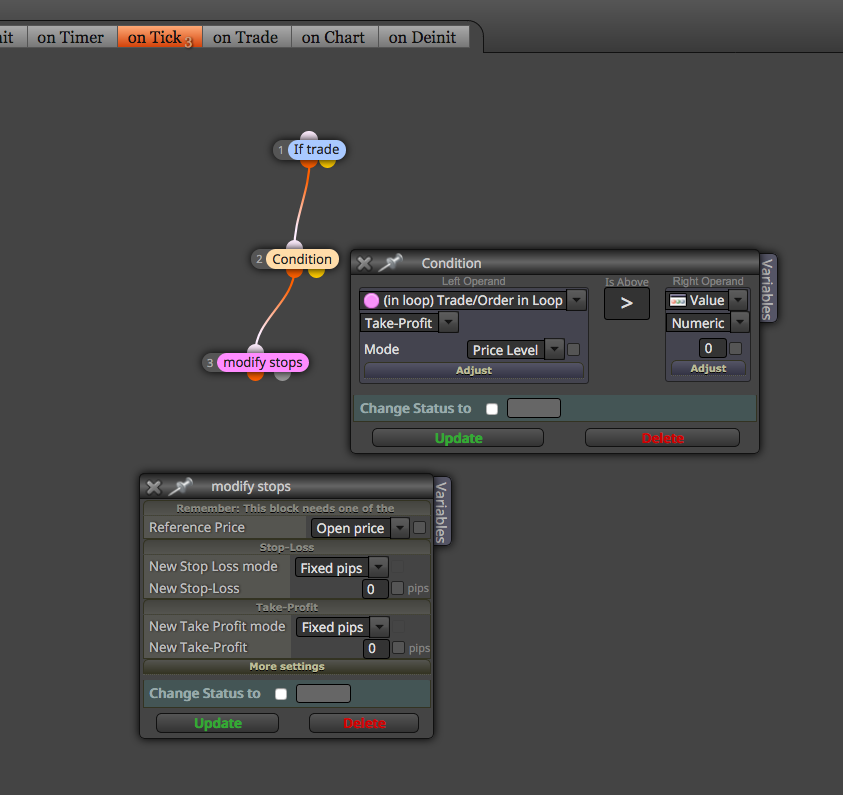
Task: Click the pin icon in modify stops panel
Action: point(180,486)
